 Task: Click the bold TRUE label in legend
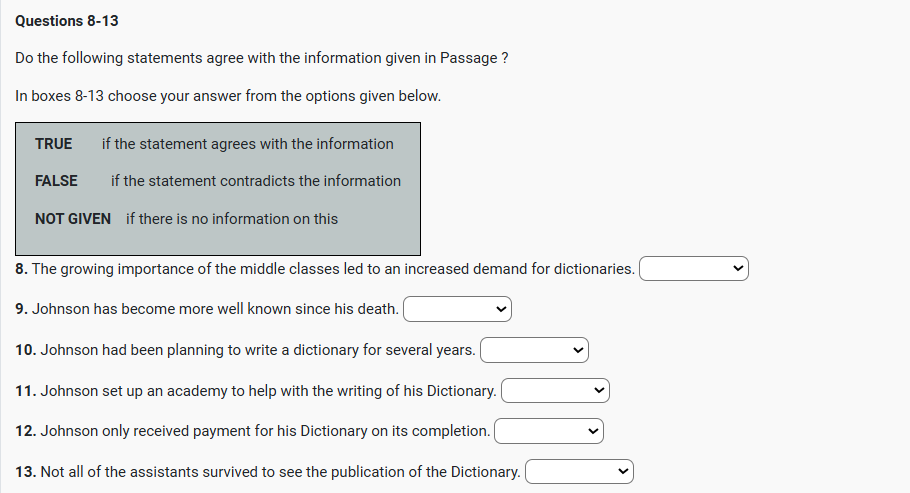click(54, 144)
